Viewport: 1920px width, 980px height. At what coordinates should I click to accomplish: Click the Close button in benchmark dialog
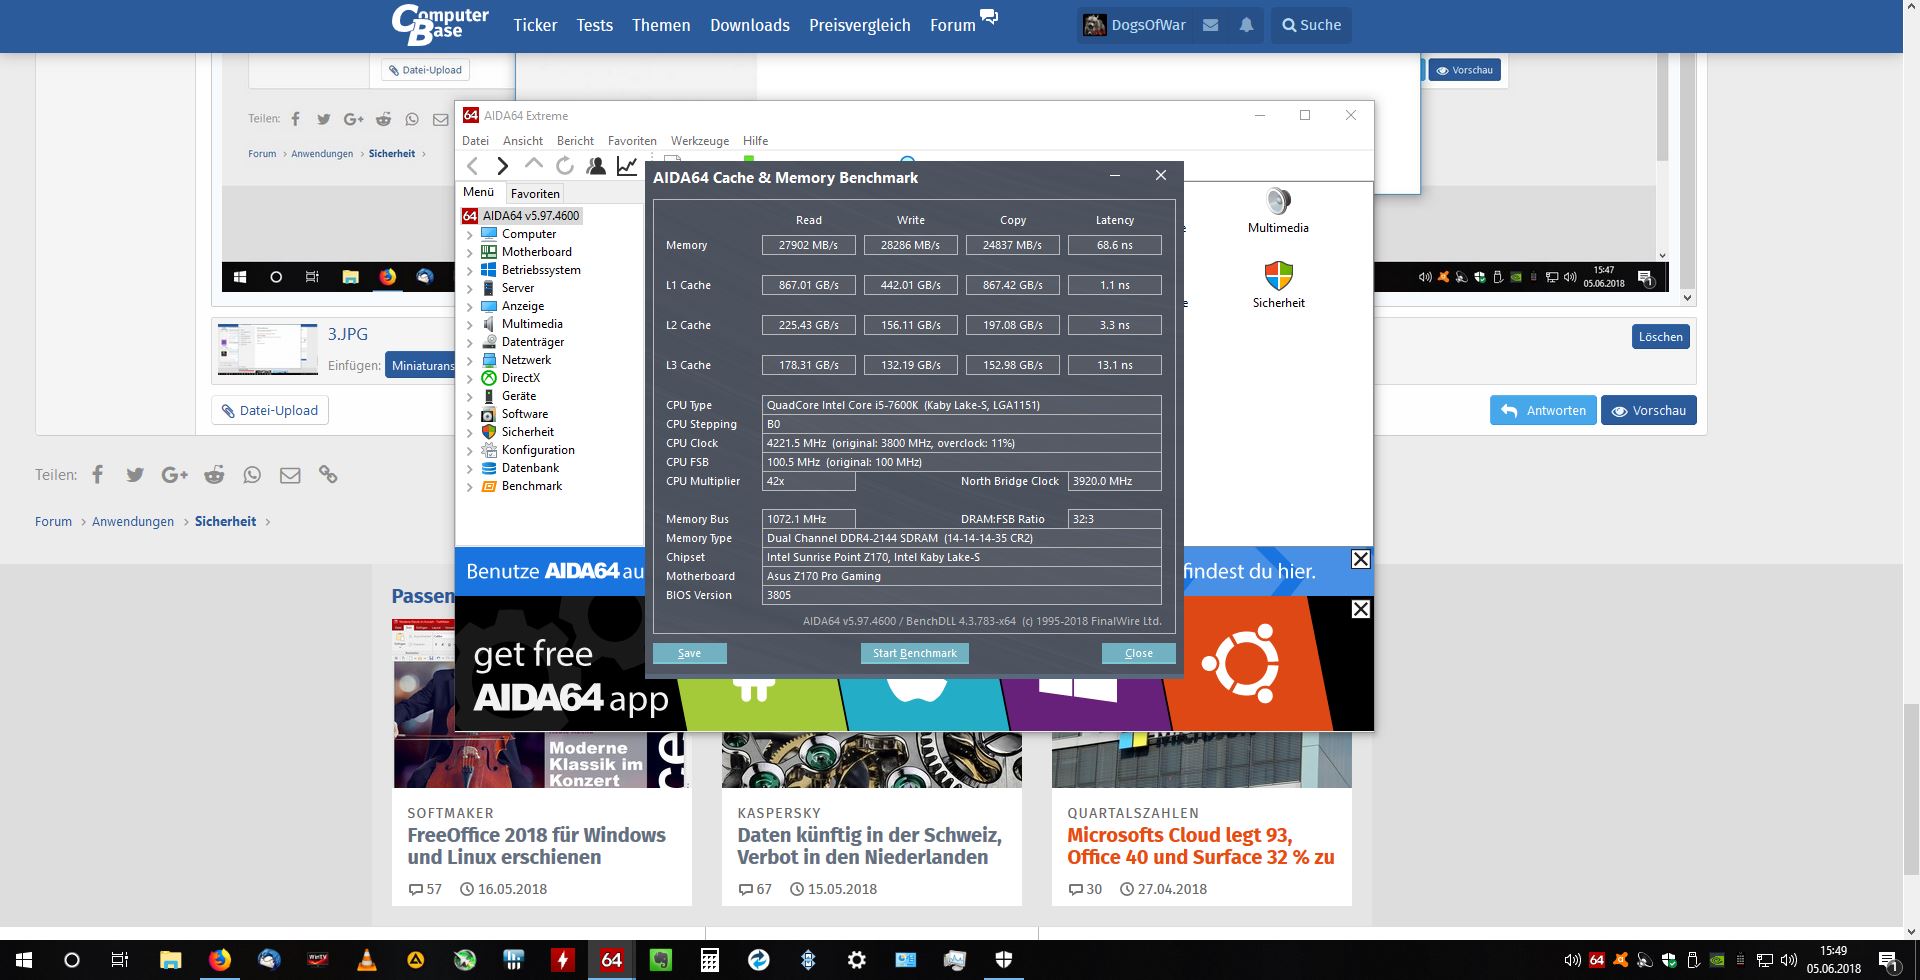(x=1138, y=653)
